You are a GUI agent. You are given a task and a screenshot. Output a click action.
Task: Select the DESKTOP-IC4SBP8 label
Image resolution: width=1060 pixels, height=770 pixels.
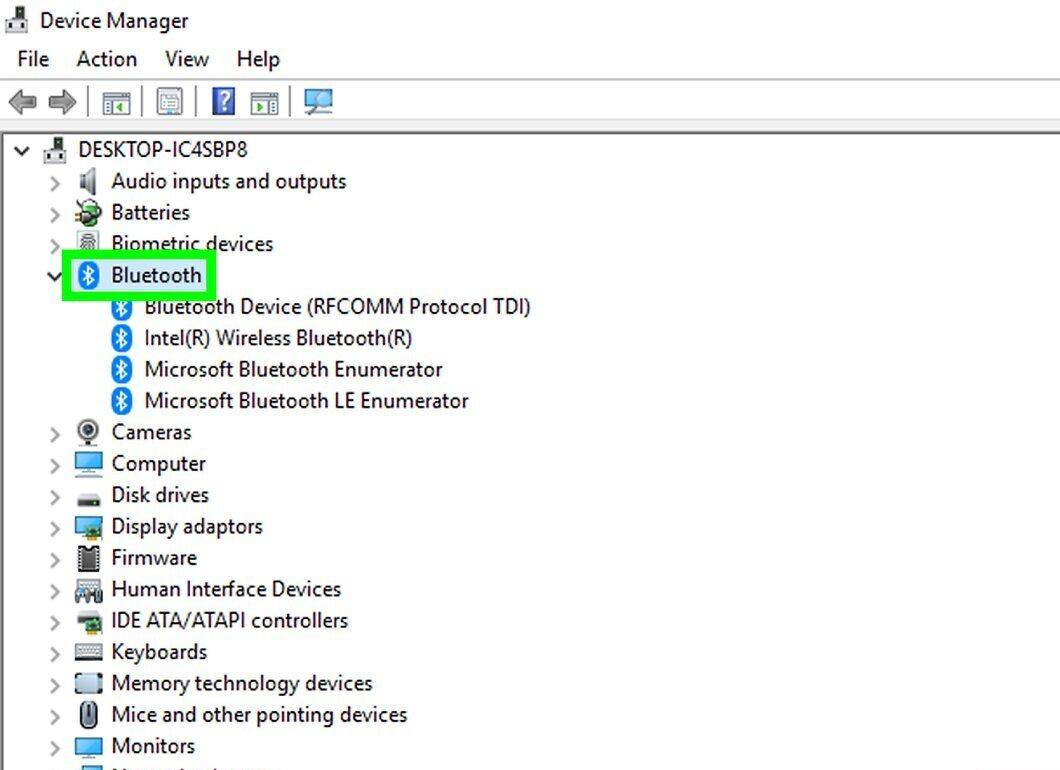tap(163, 149)
